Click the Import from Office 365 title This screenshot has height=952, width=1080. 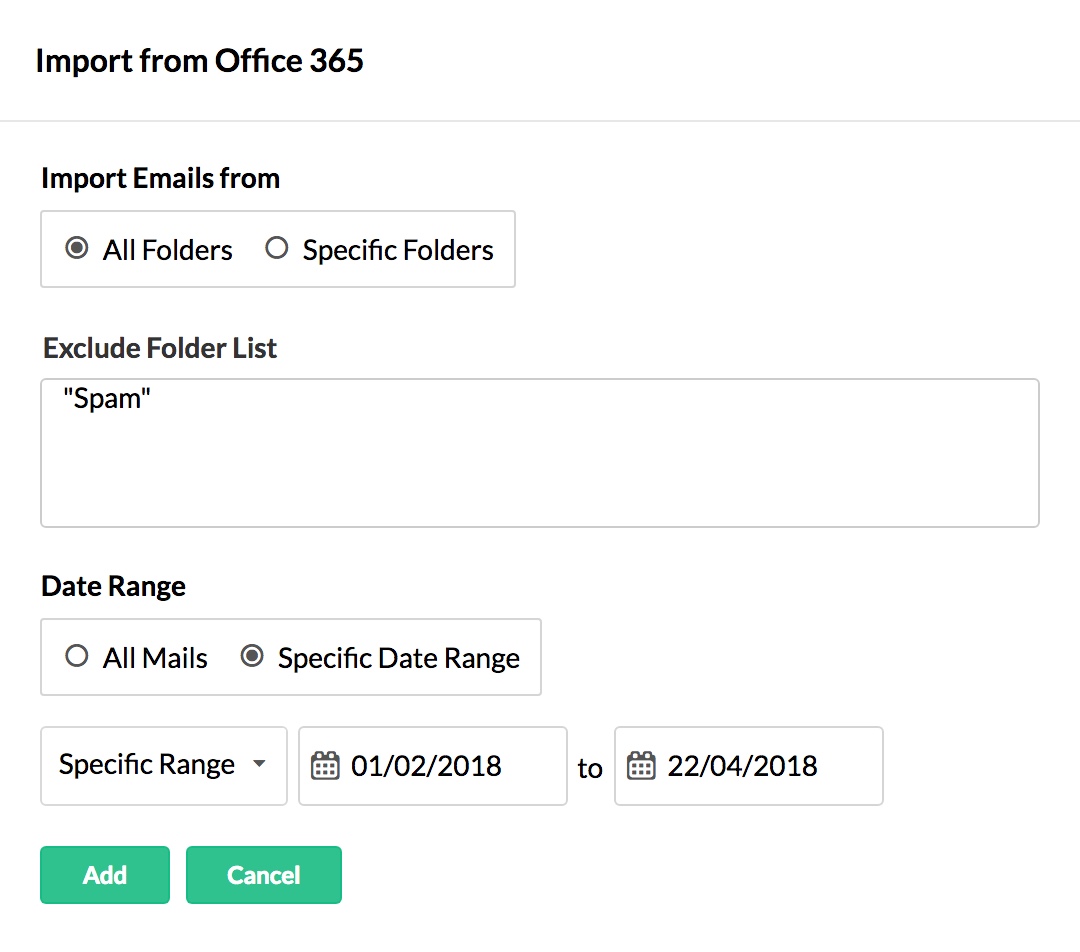[199, 61]
